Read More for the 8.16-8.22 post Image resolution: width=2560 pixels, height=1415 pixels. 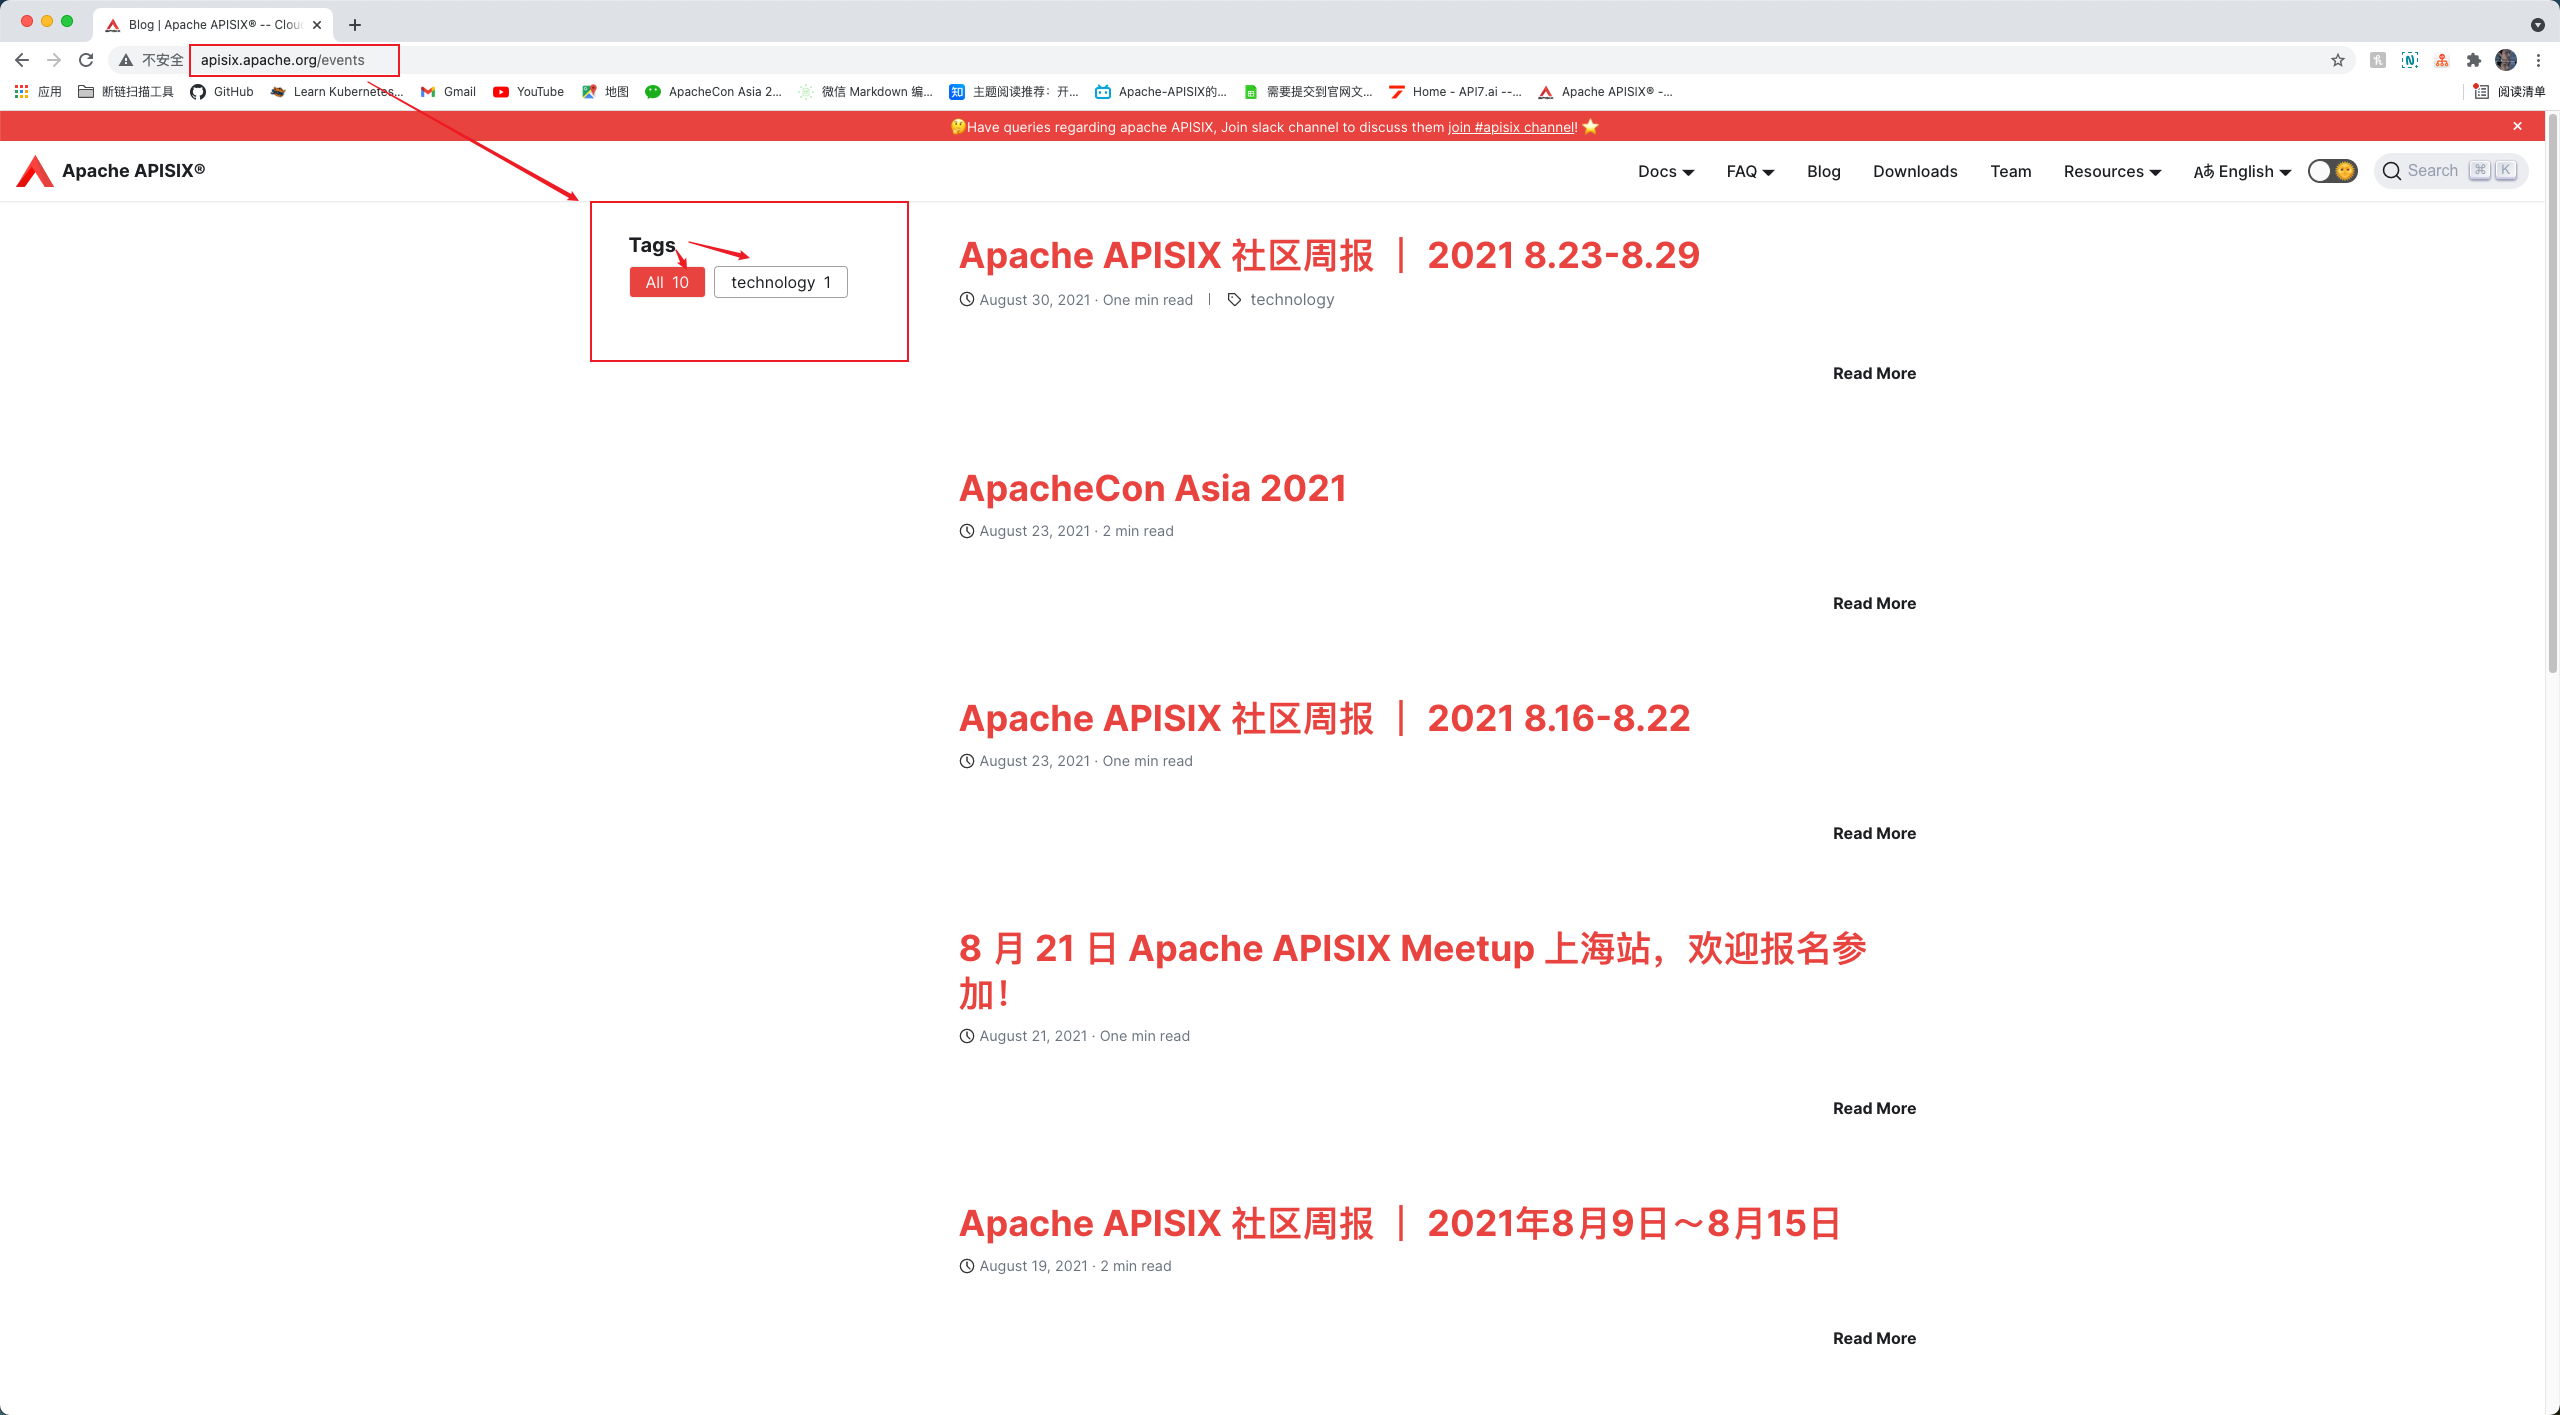[x=1874, y=833]
